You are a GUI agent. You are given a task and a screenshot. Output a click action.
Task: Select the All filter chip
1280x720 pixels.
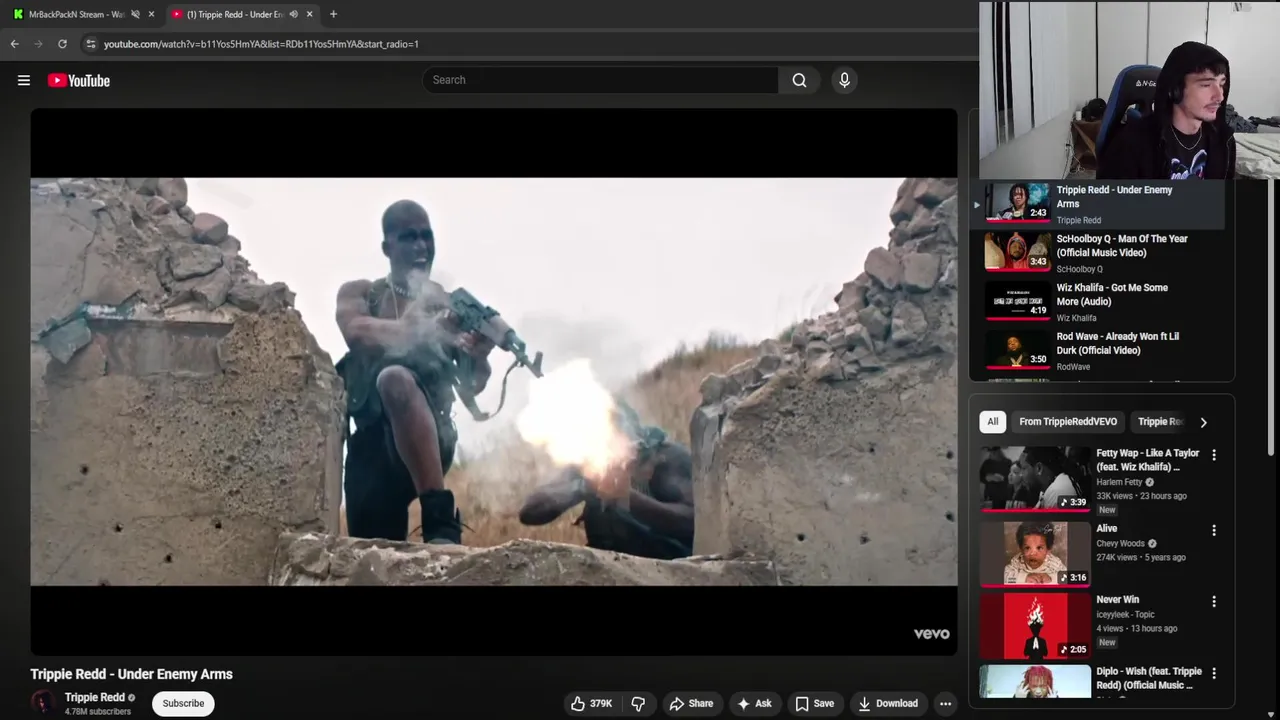click(x=992, y=422)
